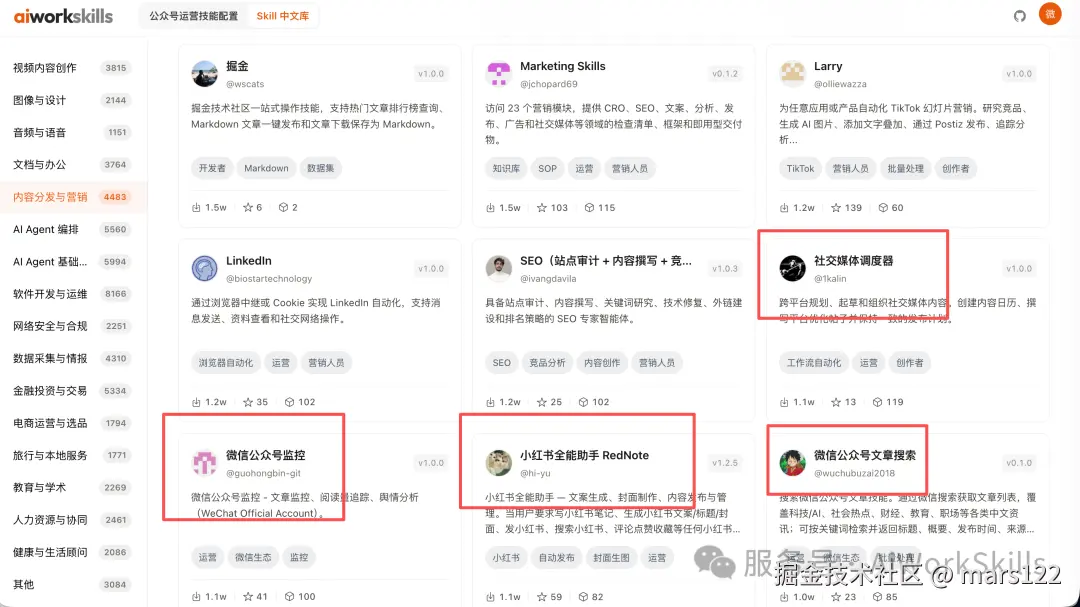1080x607 pixels.
Task: Click download icon on LinkedIn card
Action: (196, 402)
